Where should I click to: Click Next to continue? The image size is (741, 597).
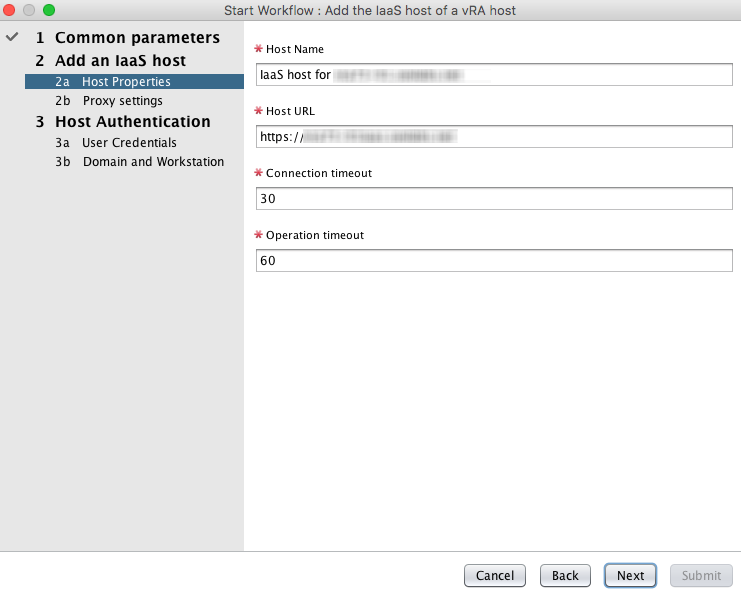(630, 575)
